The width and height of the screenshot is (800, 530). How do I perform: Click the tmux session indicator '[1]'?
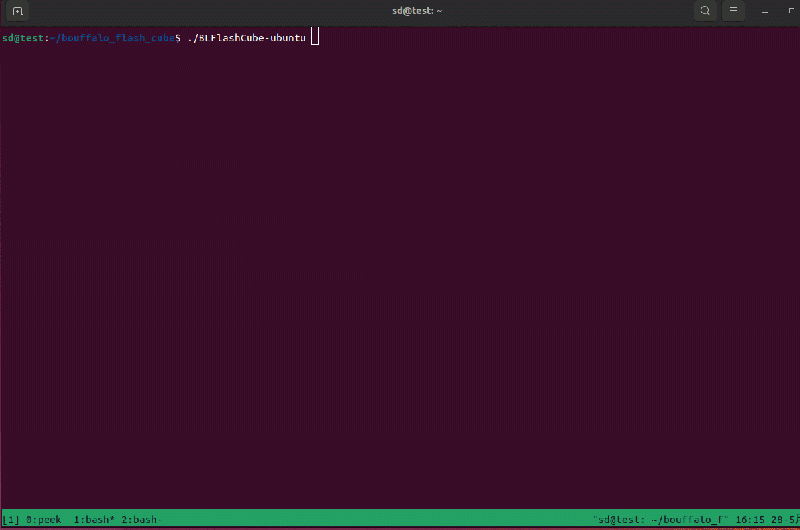point(11,520)
